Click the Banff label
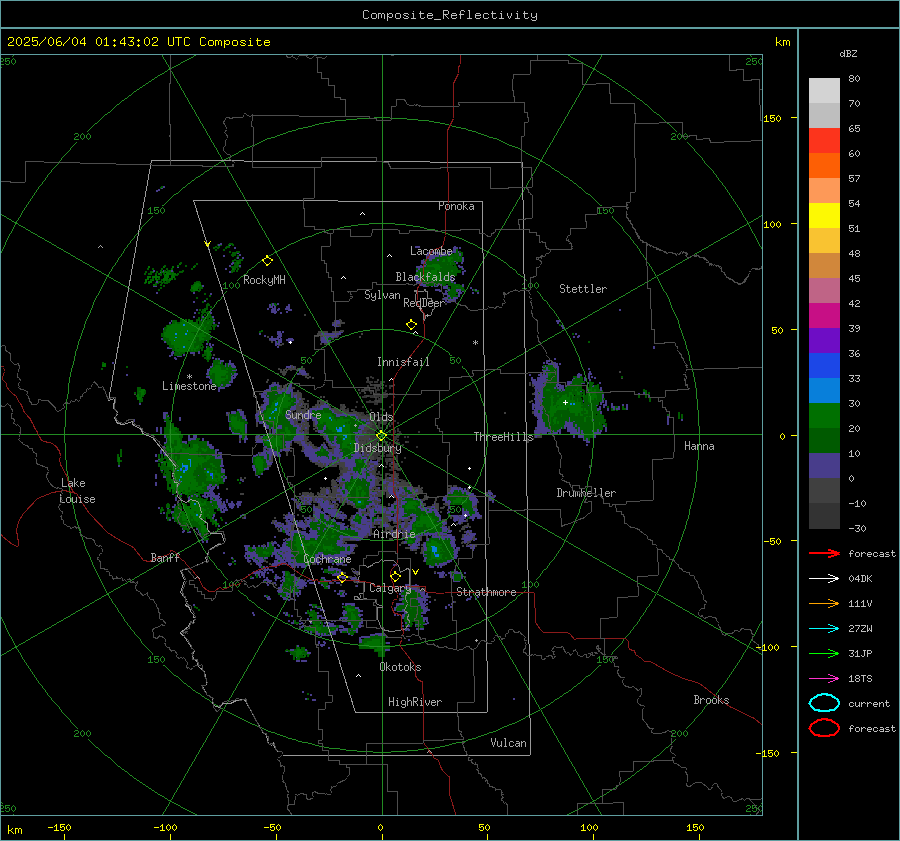 [x=165, y=558]
